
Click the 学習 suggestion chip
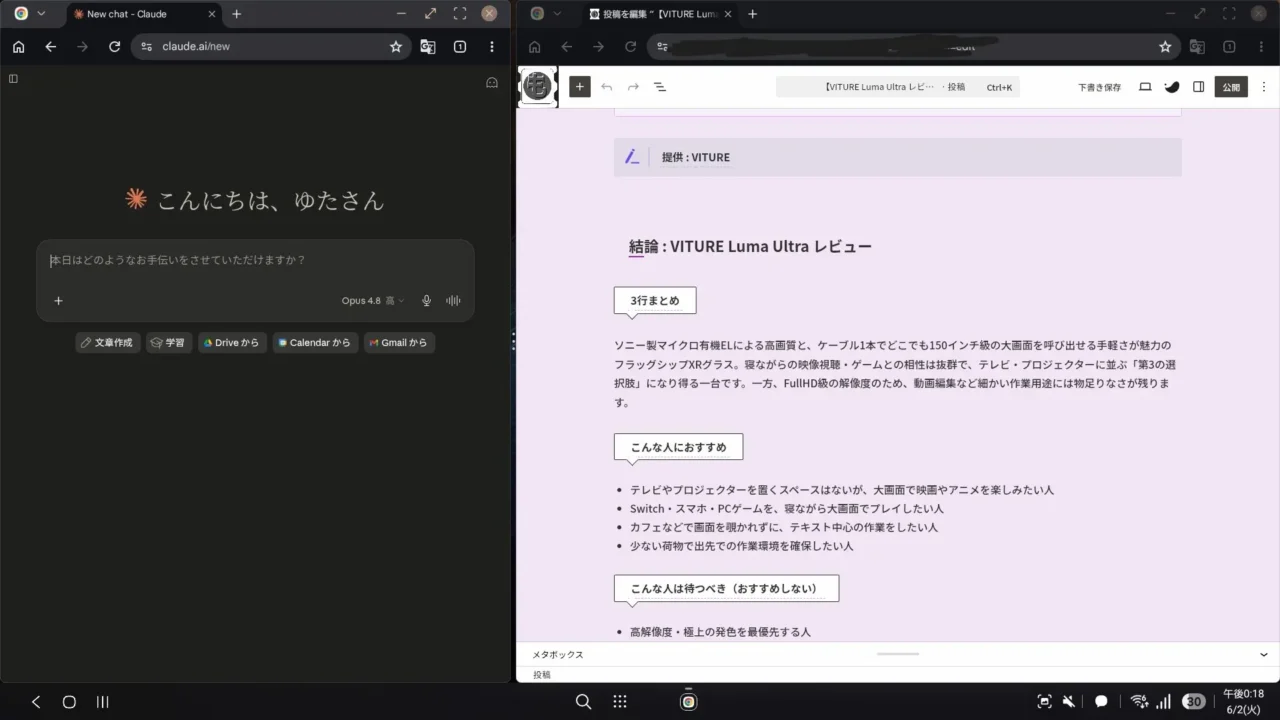[x=169, y=343]
